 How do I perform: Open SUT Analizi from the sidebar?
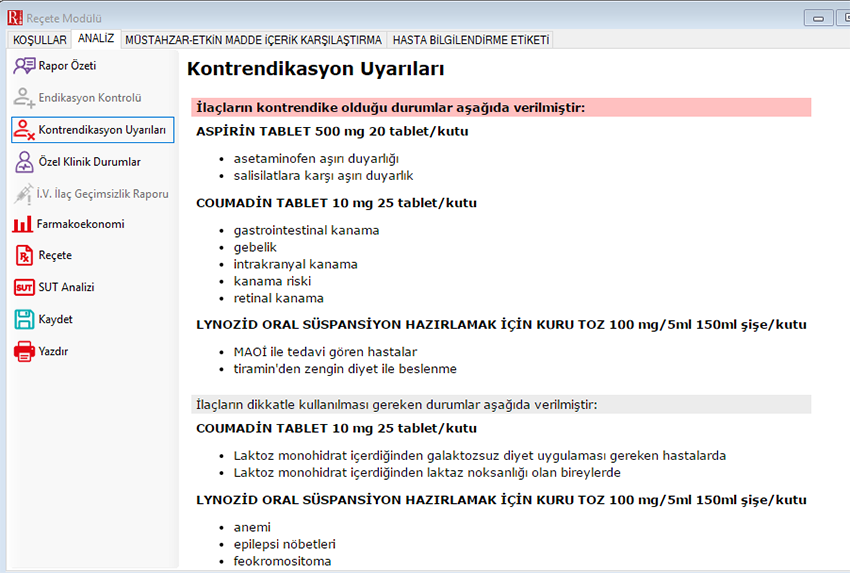65,288
